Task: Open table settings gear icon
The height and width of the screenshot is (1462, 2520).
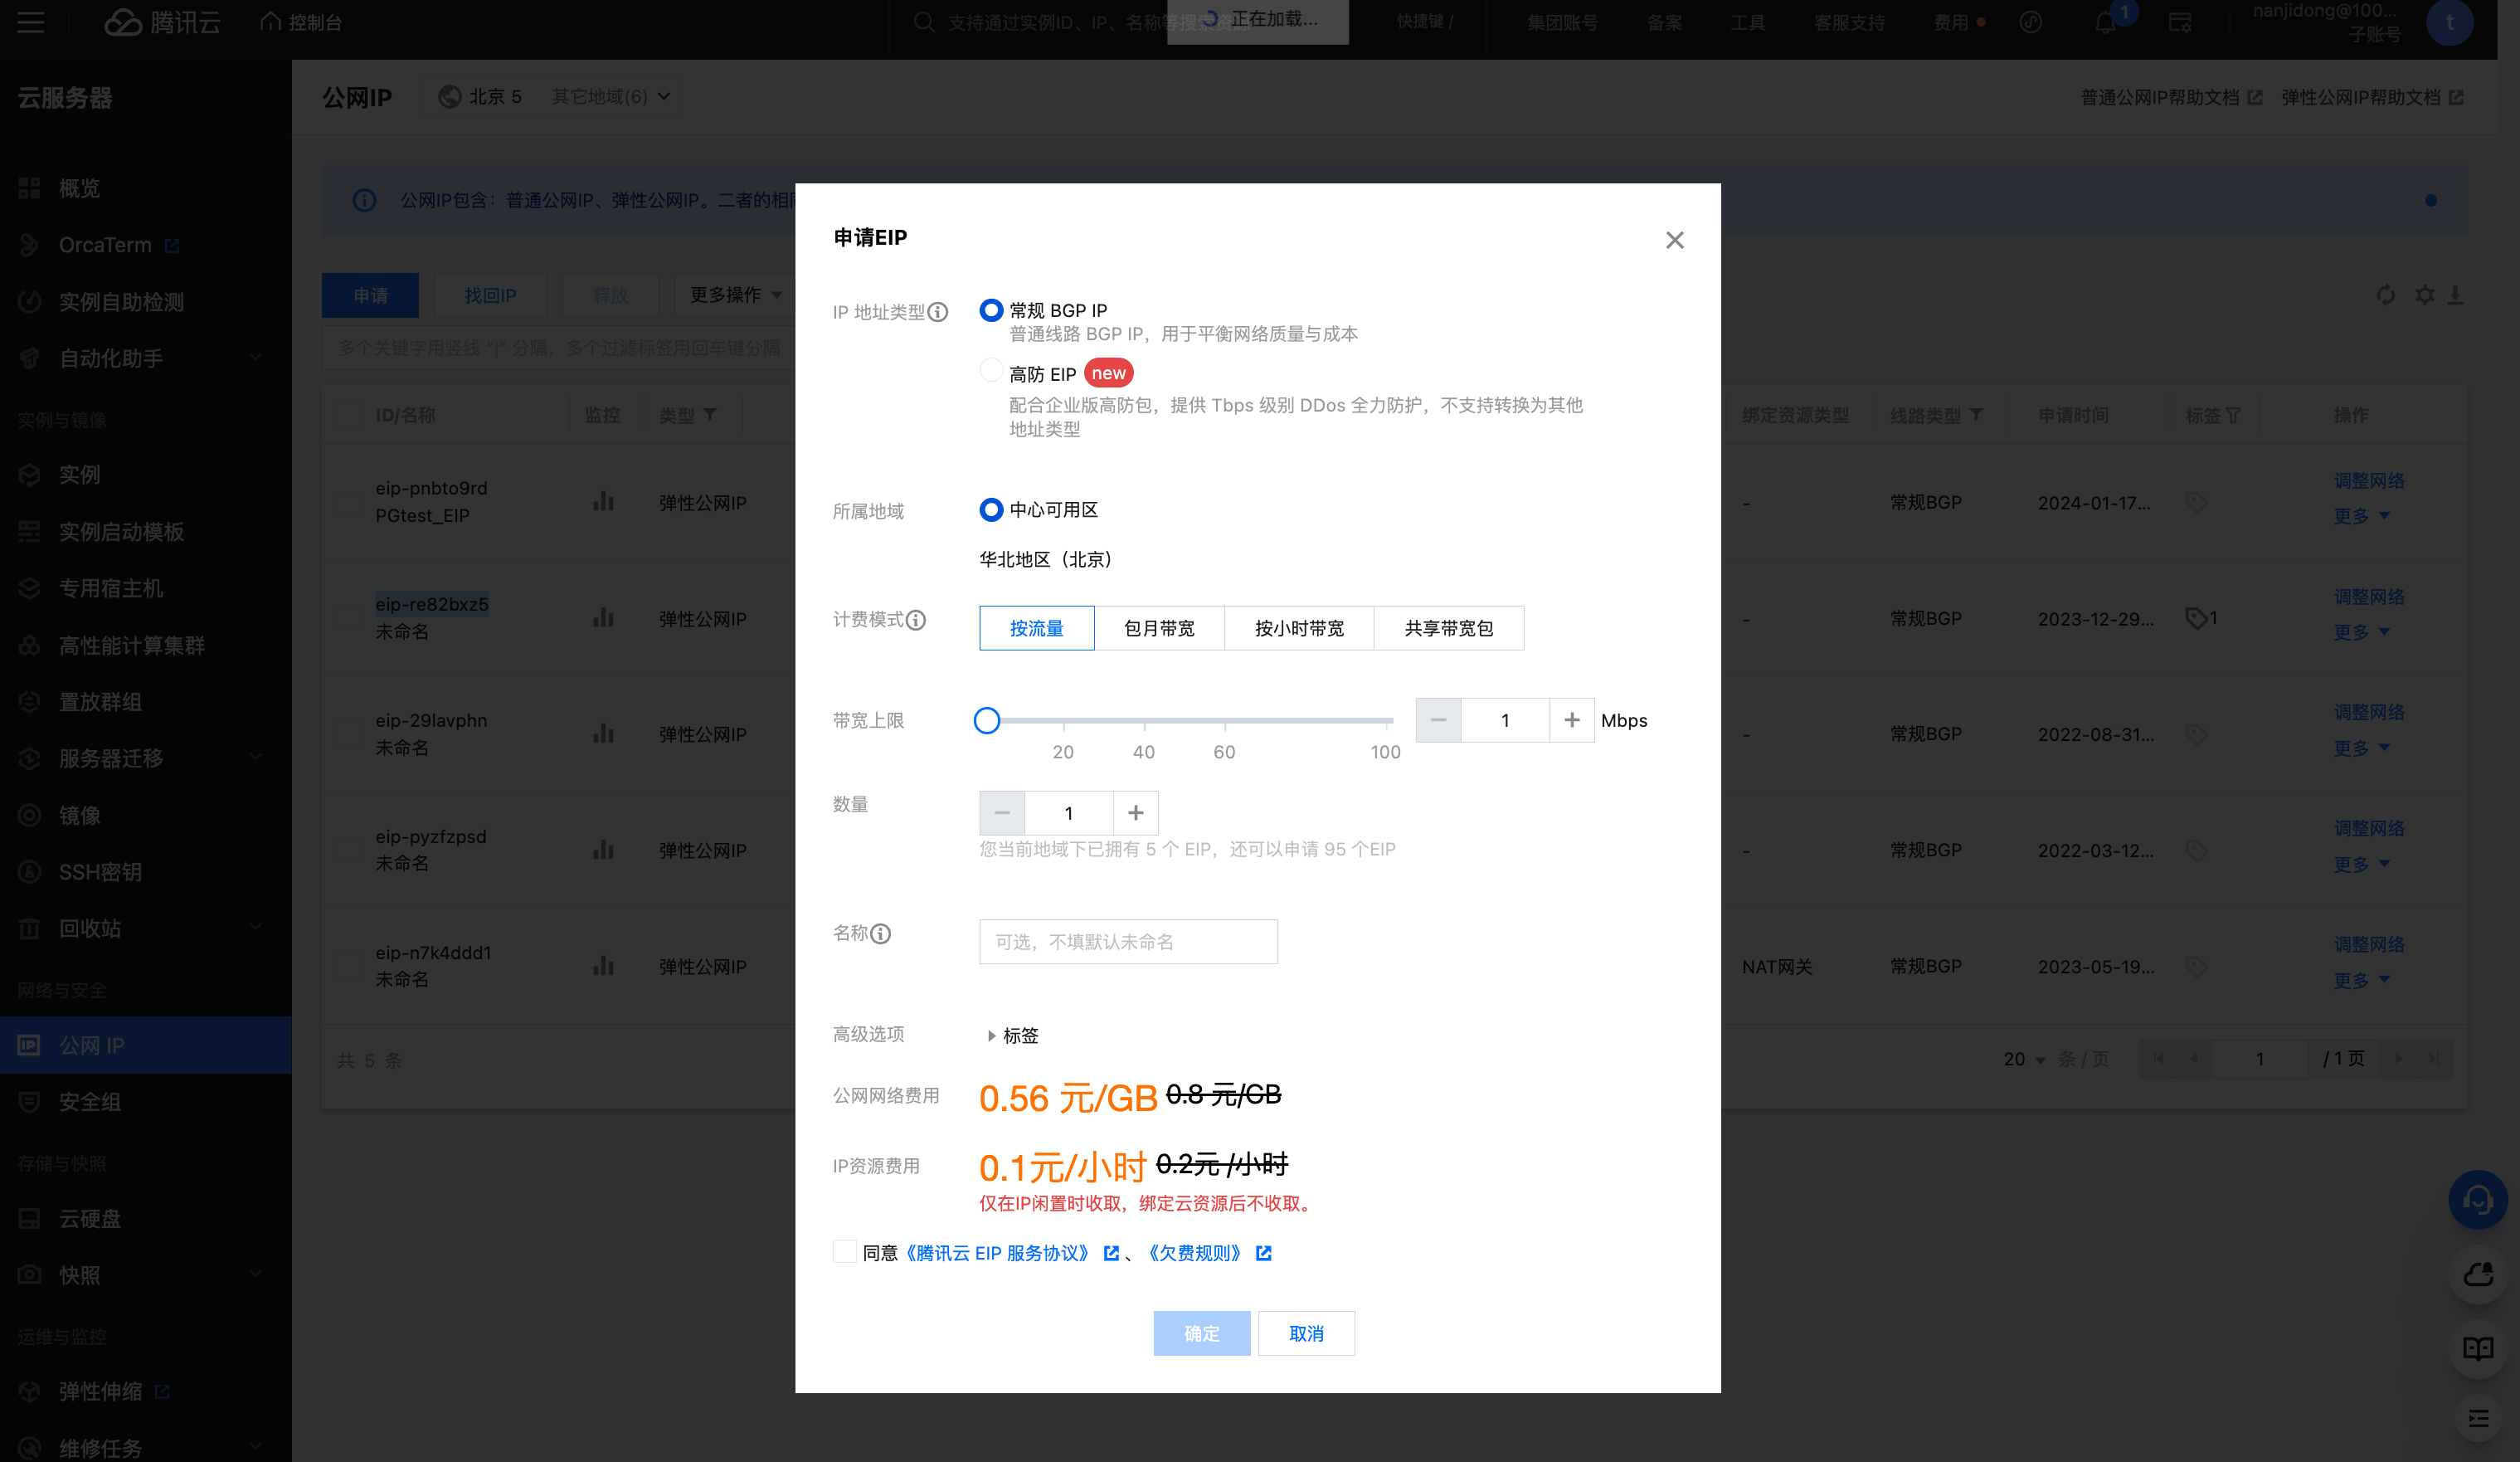Action: 2424,295
